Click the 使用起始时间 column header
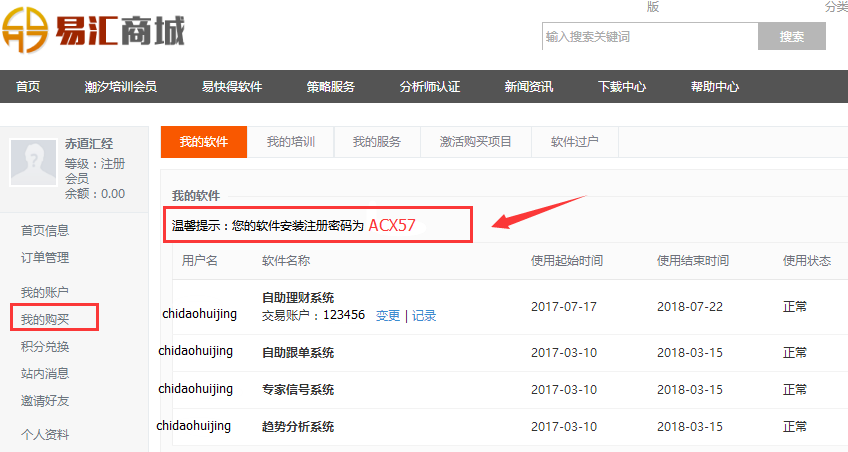The image size is (848, 452). pos(567,261)
